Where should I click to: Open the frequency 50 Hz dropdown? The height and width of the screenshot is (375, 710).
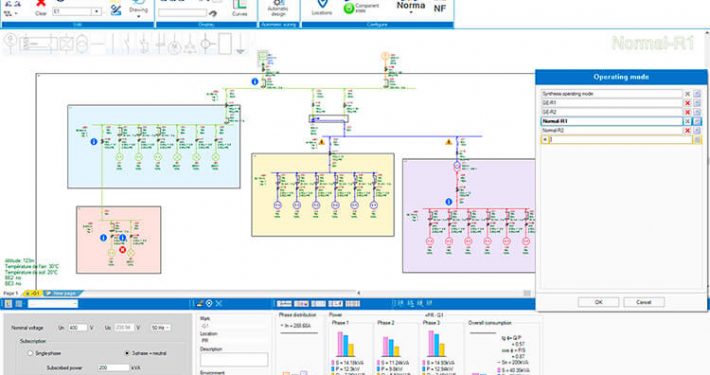coord(161,327)
